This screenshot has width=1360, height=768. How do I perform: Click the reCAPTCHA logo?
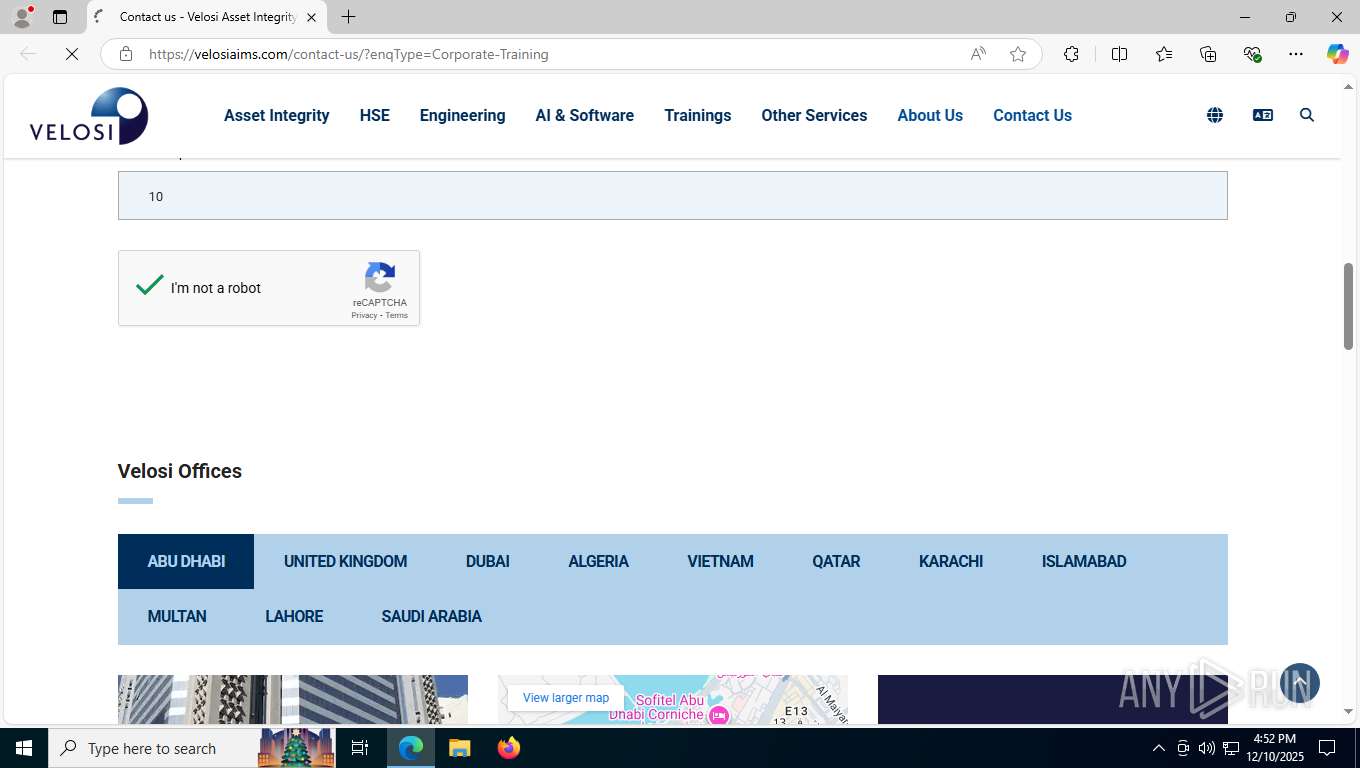tap(380, 277)
